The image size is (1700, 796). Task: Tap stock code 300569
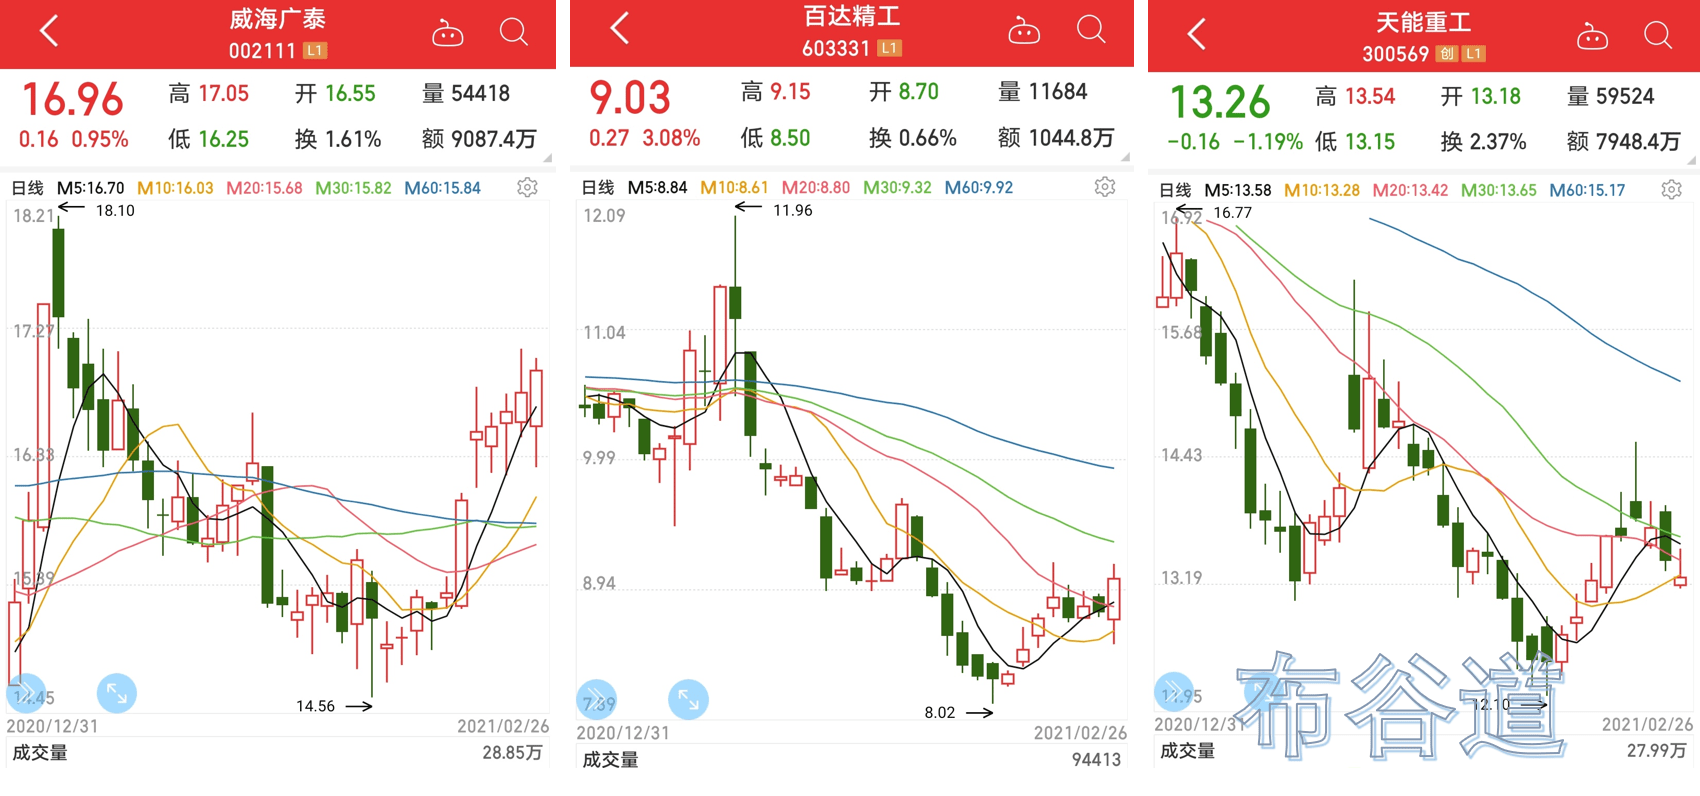pos(1396,54)
